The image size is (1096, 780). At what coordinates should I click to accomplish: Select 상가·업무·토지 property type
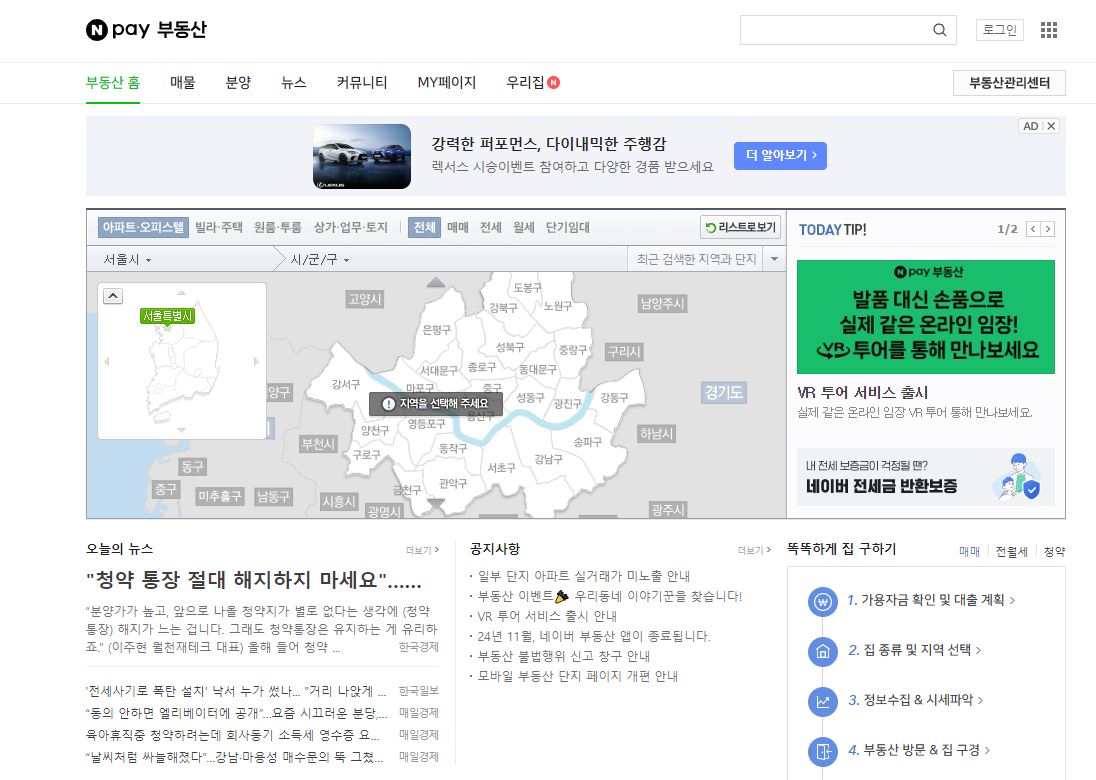350,227
